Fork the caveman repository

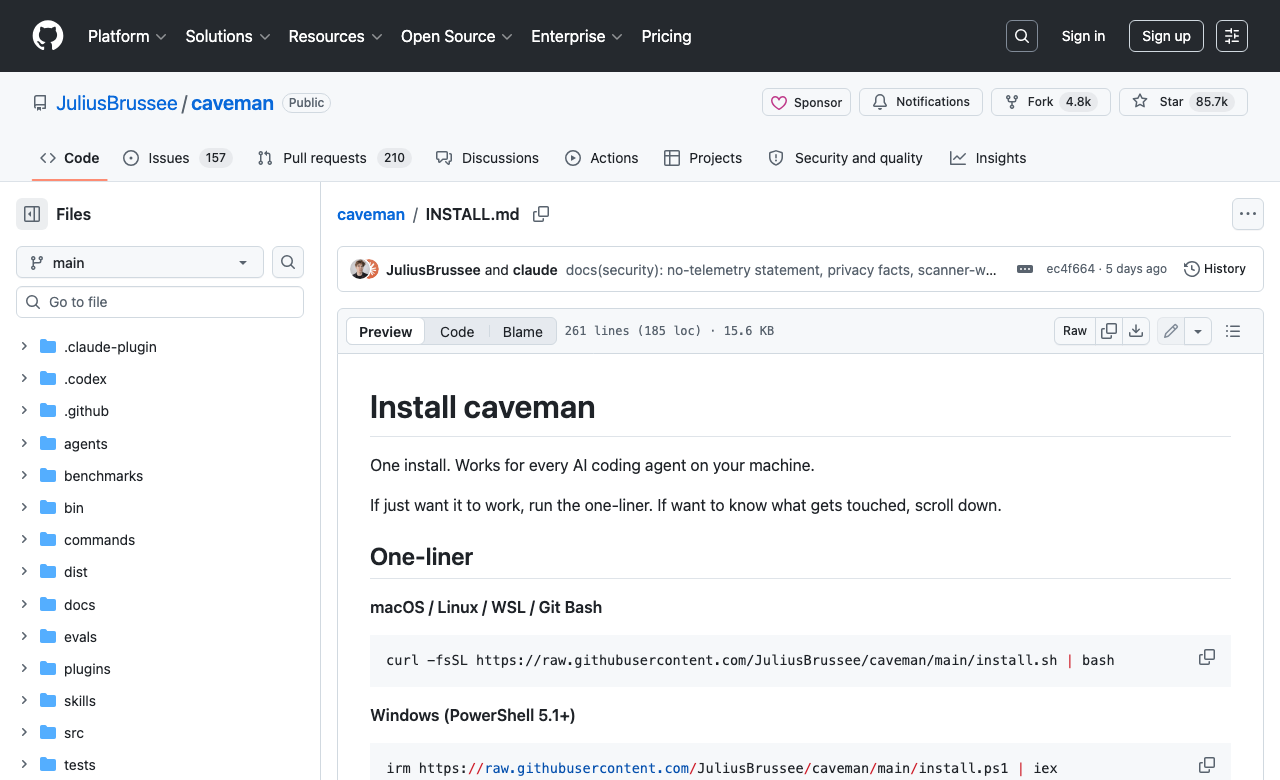coord(1050,102)
